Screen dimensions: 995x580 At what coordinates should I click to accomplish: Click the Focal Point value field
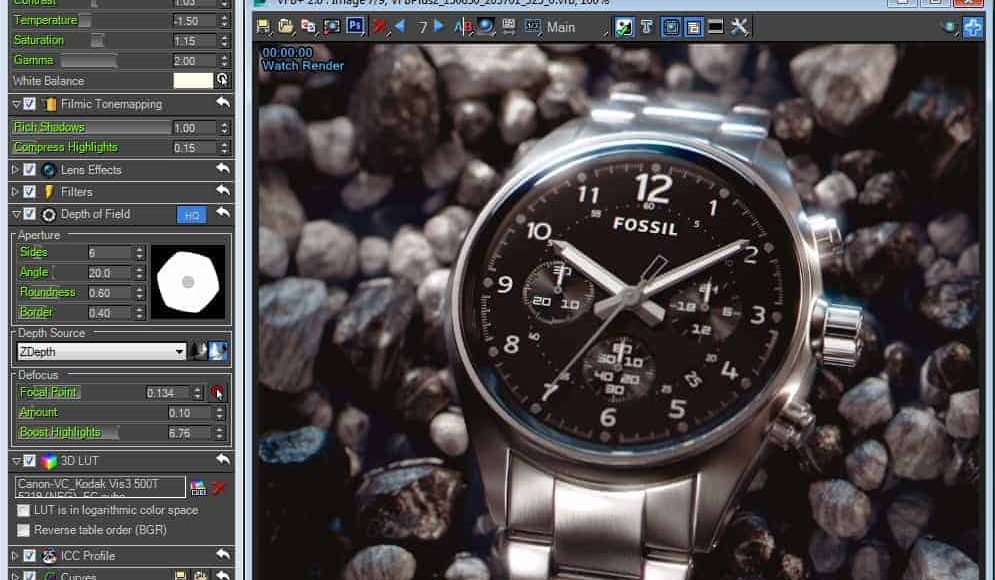165,393
